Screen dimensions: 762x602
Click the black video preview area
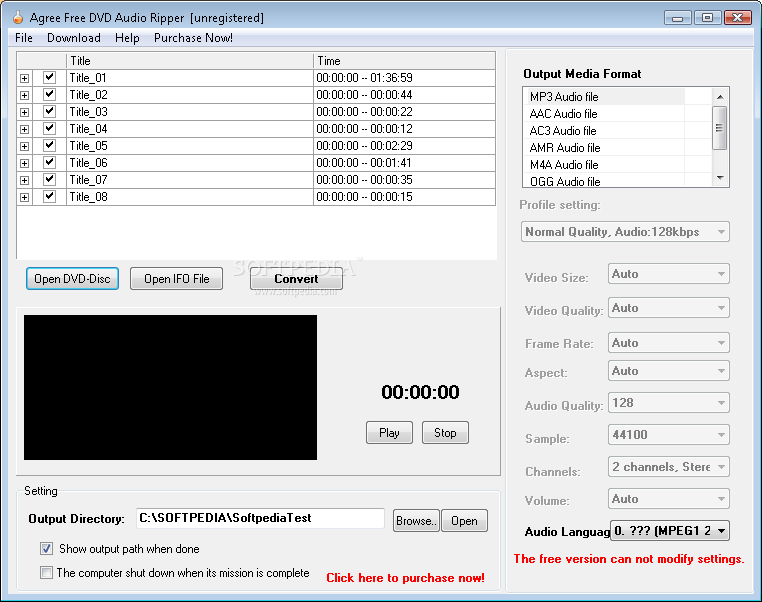click(170, 387)
